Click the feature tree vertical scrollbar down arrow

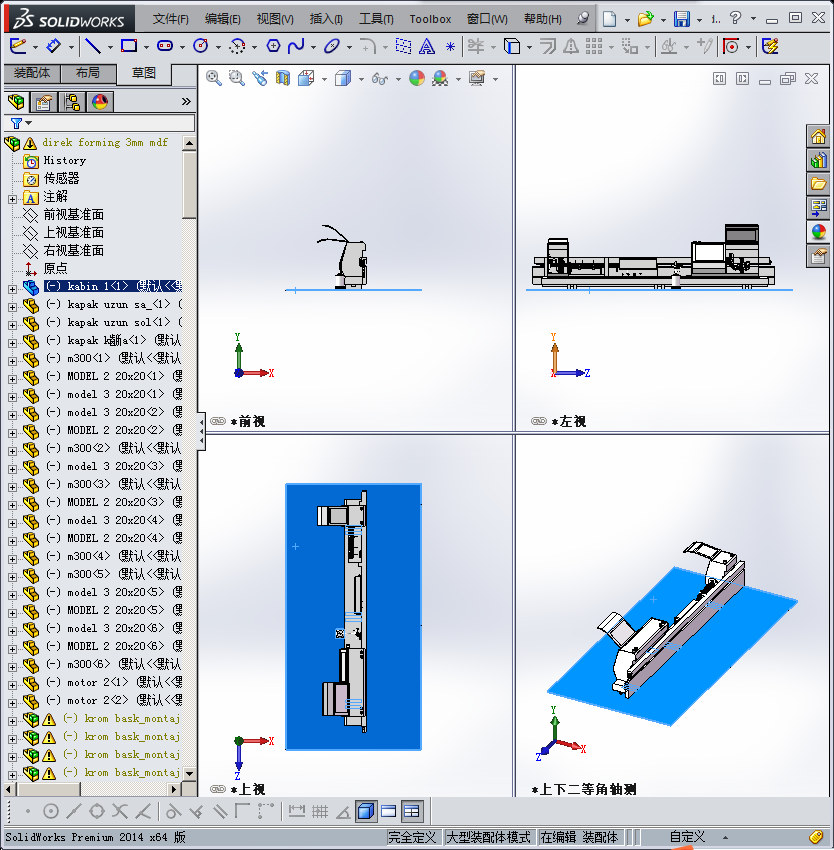(189, 774)
